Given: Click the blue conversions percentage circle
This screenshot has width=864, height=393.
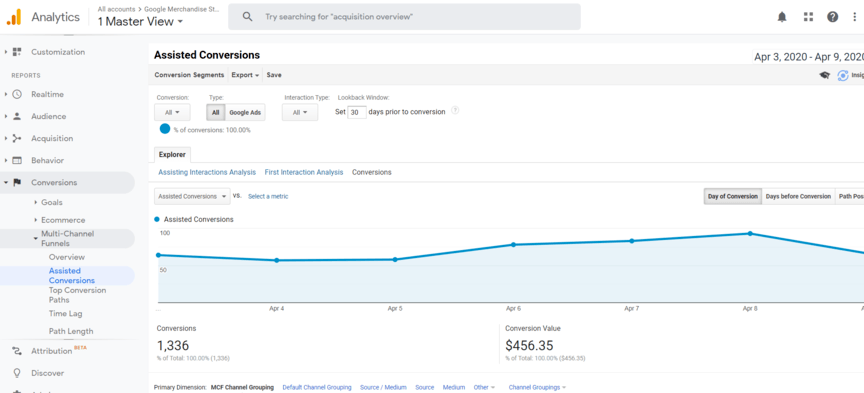Looking at the screenshot, I should [x=165, y=129].
